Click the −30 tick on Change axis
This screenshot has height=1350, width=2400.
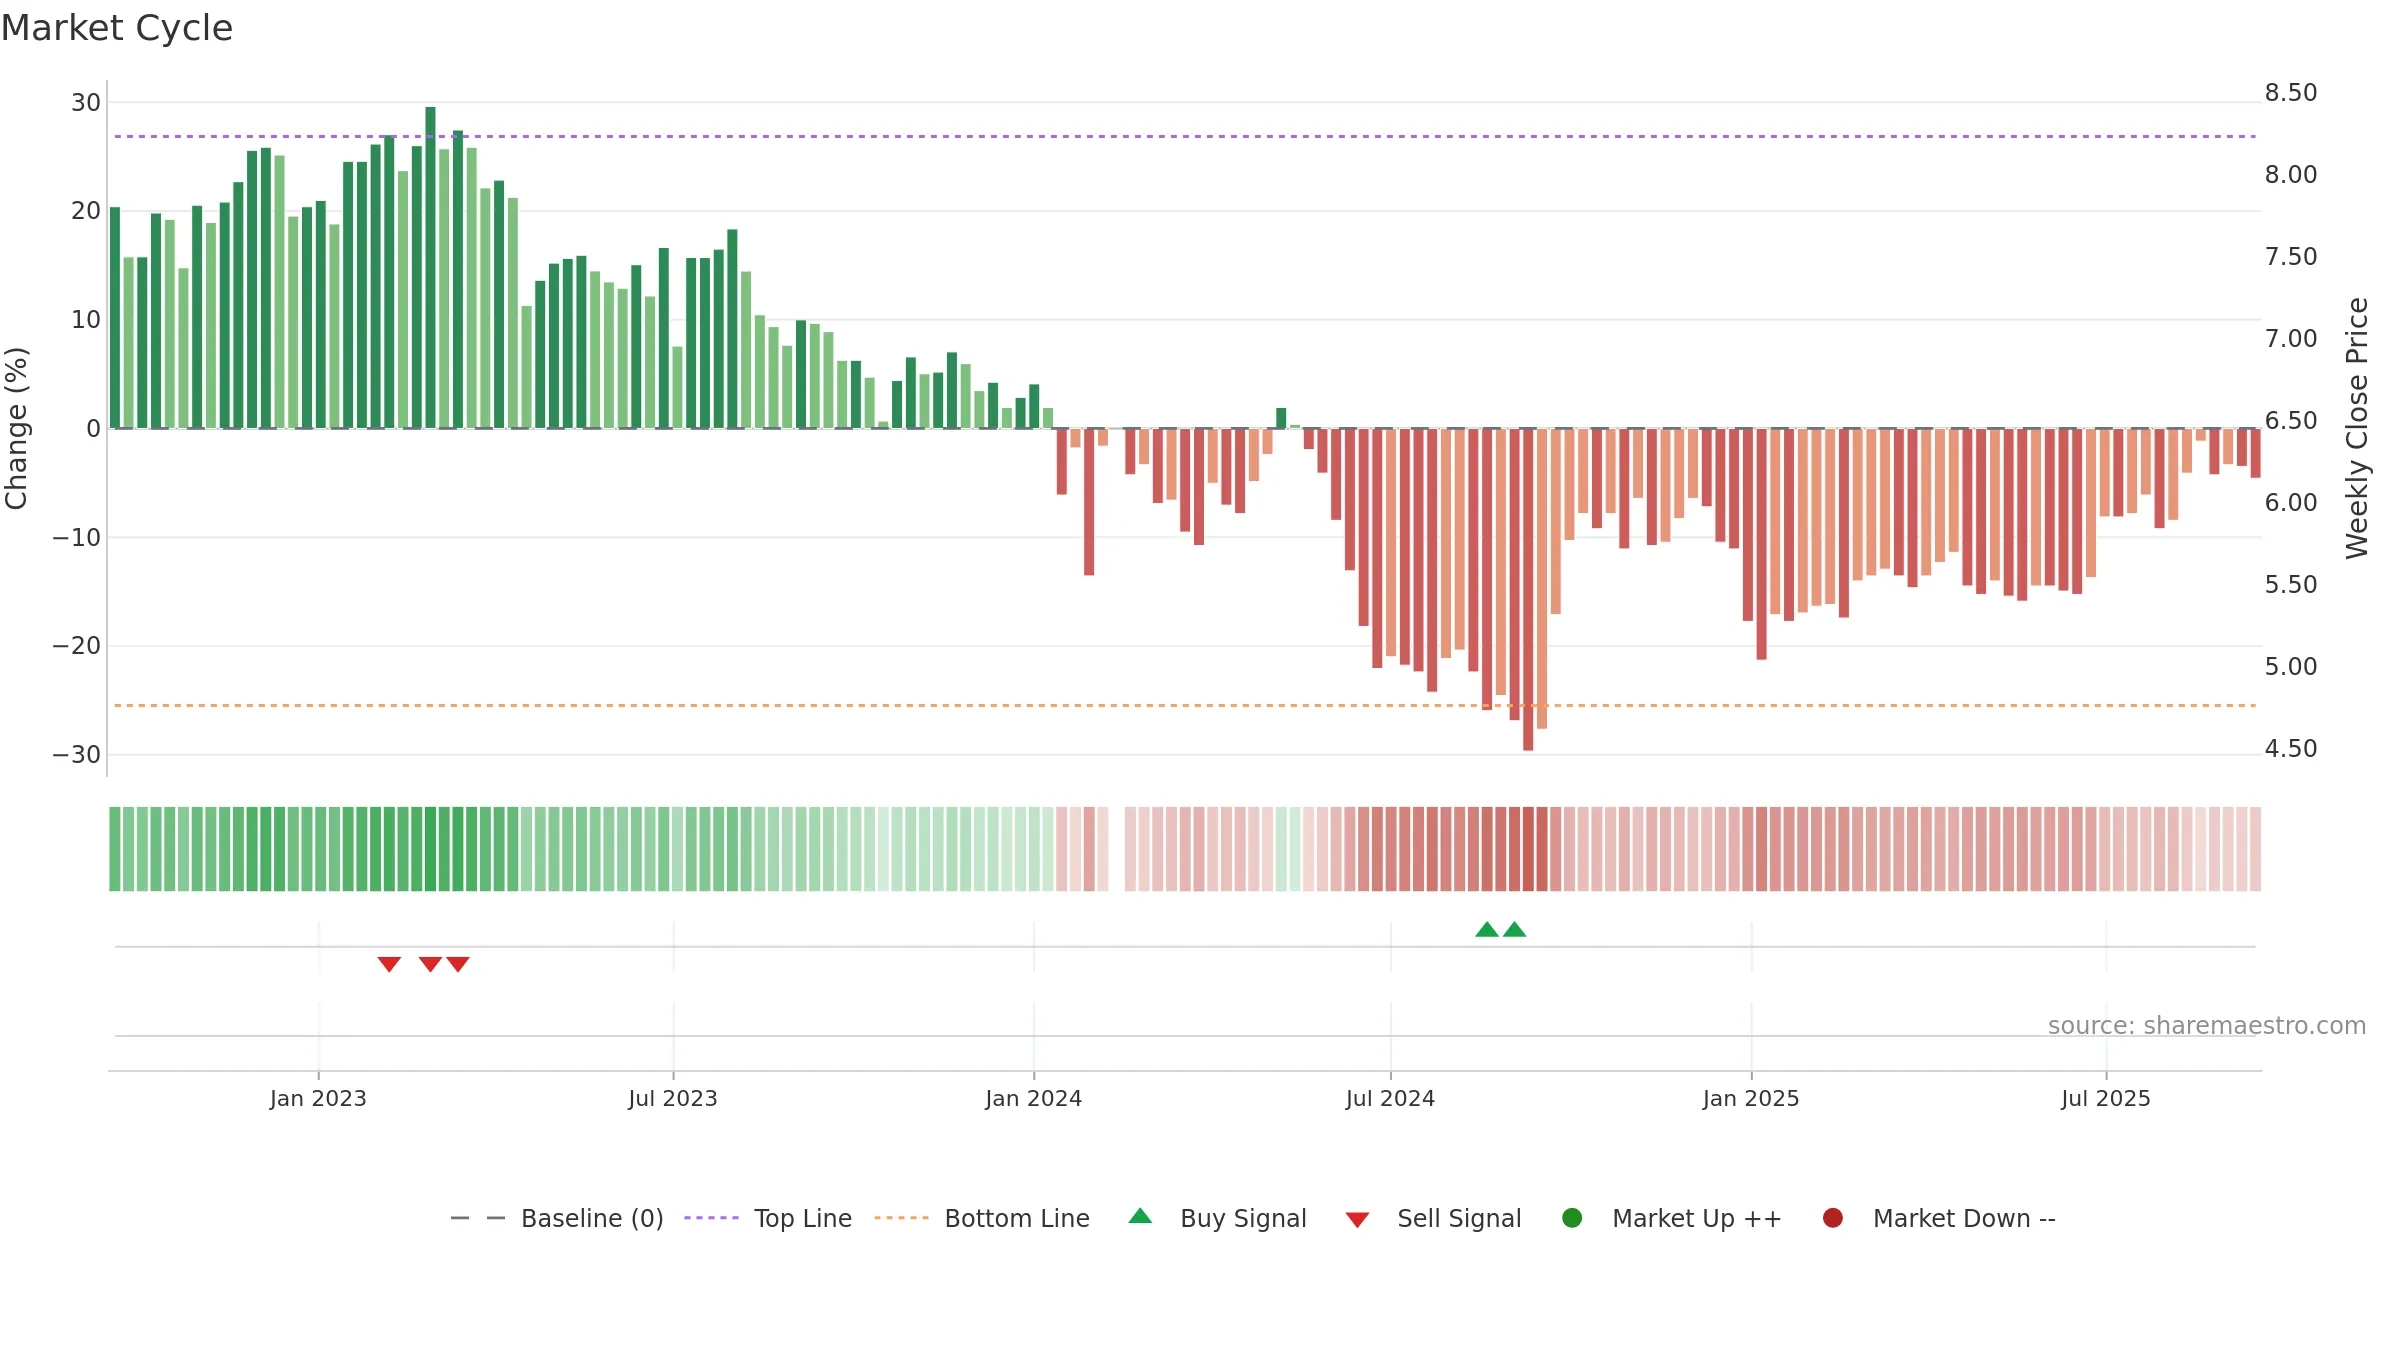(77, 754)
